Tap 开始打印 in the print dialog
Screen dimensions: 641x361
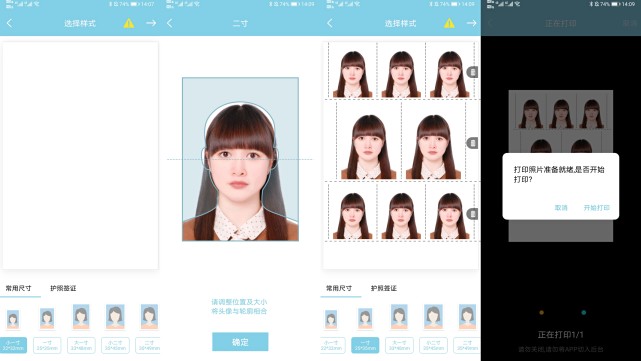point(596,208)
